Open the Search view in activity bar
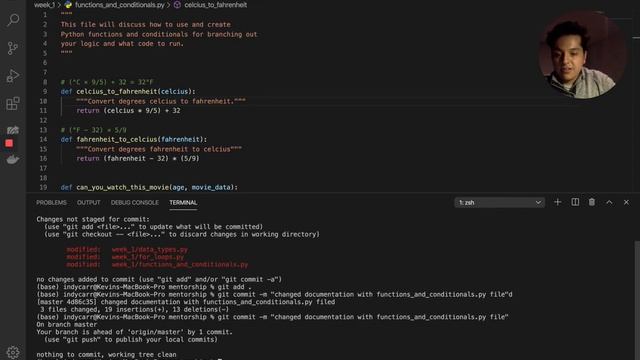Screen dimensions: 640x360 (13, 20)
